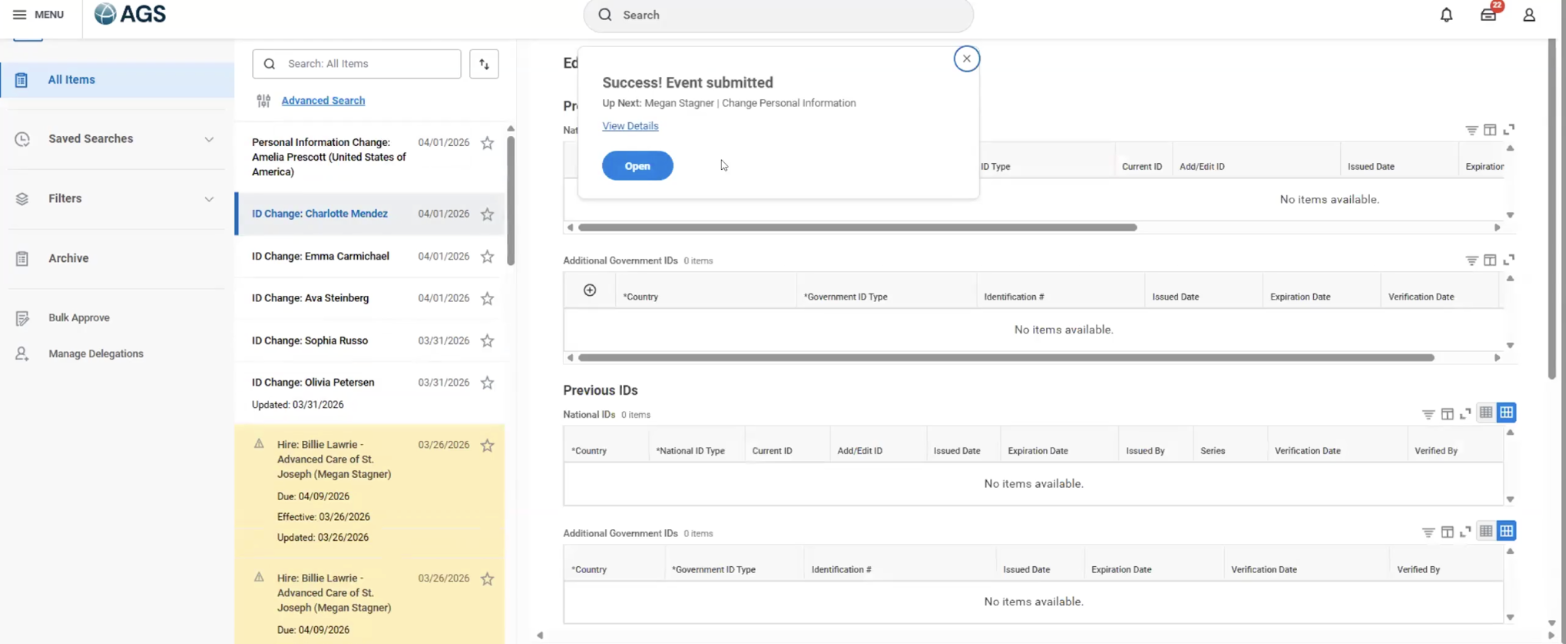Click the inbox list vertical scrollbar
Screen dimensions: 1566x644
(x=511, y=200)
